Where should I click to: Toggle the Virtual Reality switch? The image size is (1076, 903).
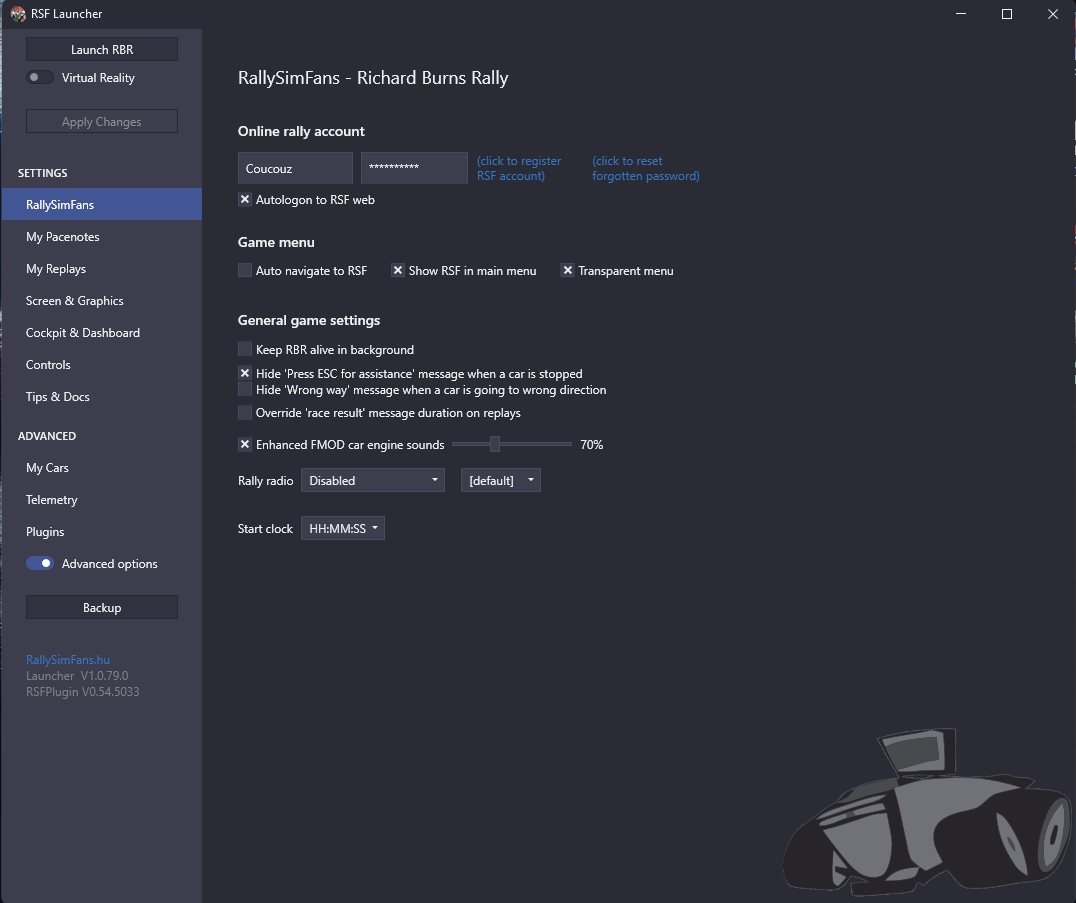(x=40, y=78)
